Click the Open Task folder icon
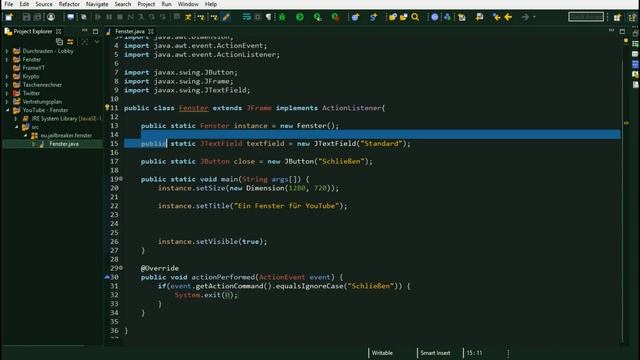This screenshot has width=640, height=360. [x=404, y=17]
